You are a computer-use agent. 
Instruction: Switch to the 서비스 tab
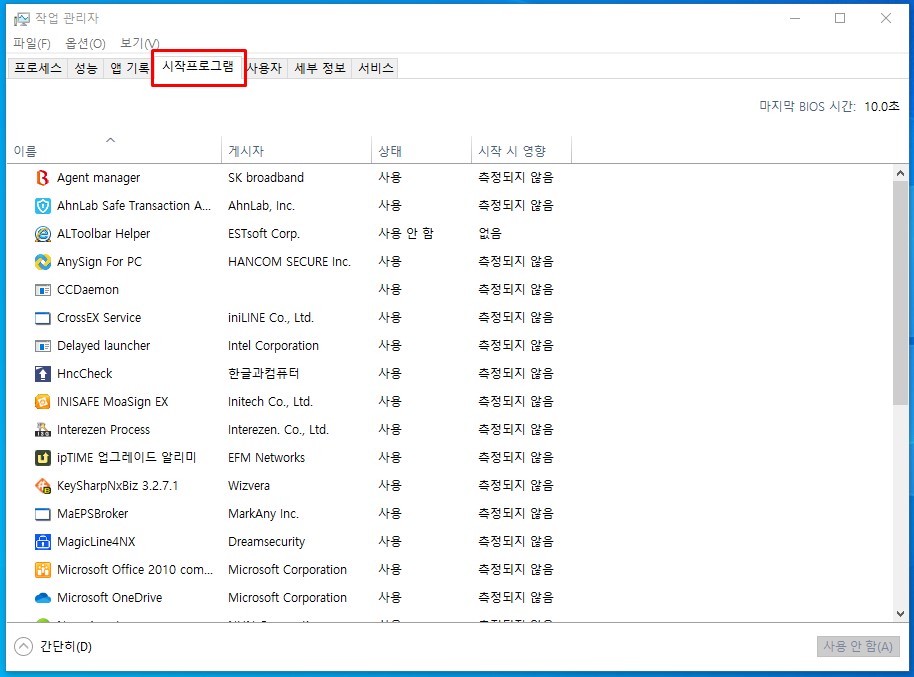pos(375,68)
